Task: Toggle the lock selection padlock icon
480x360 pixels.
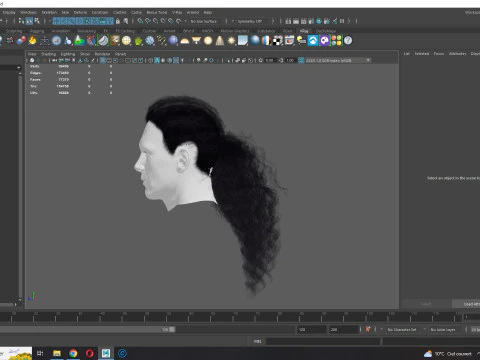Action: pos(118,21)
